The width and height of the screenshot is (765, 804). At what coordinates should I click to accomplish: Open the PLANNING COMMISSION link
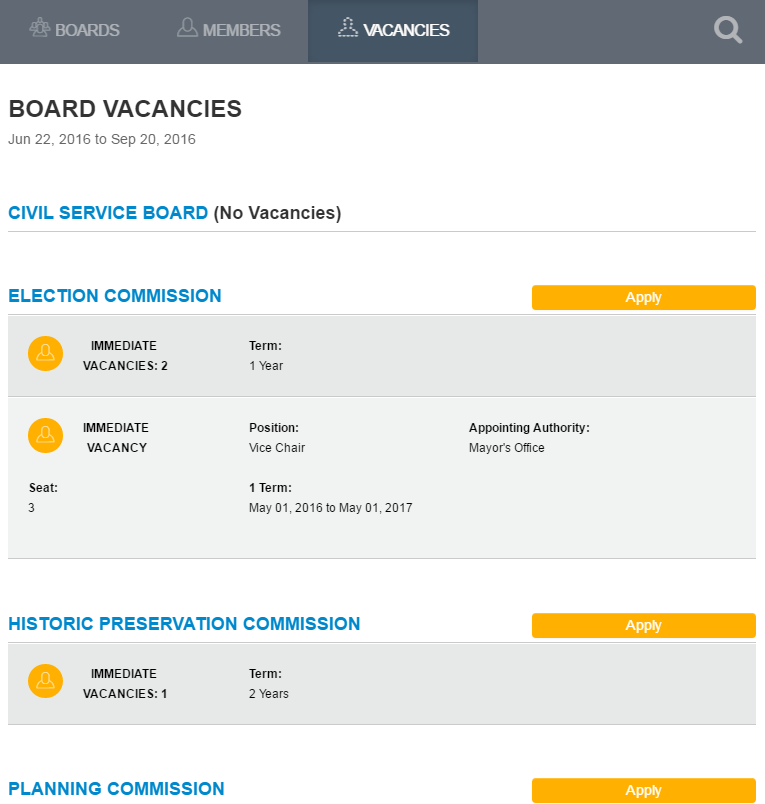(x=116, y=789)
